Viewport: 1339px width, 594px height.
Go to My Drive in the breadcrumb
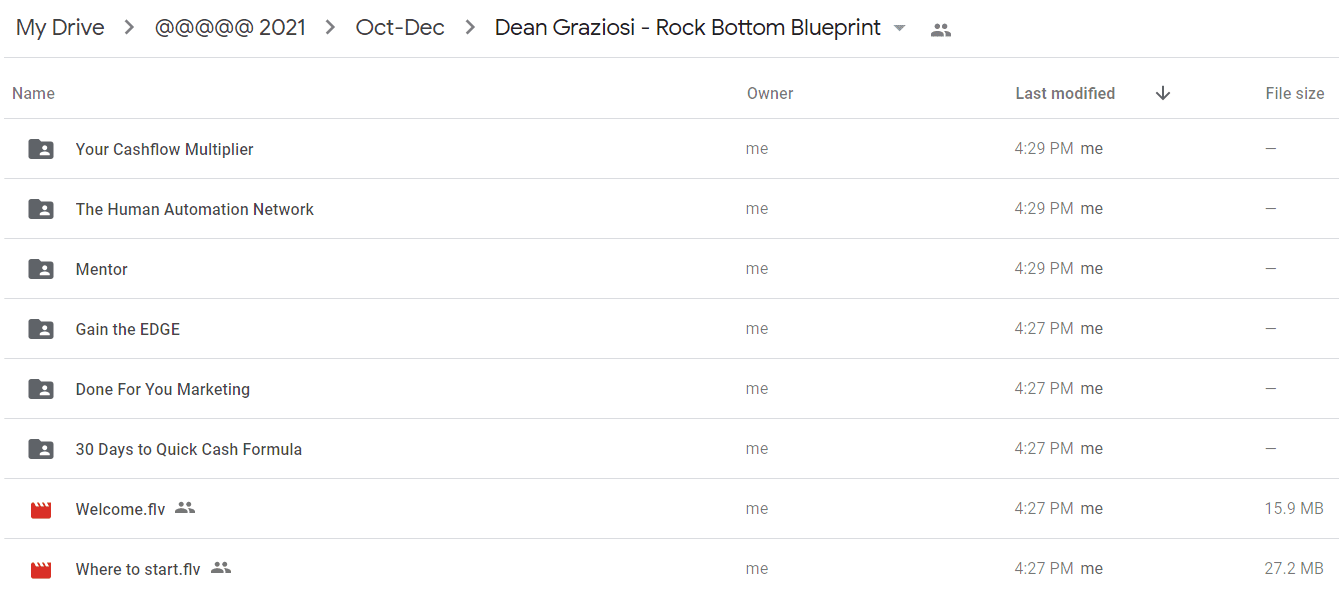tap(60, 28)
